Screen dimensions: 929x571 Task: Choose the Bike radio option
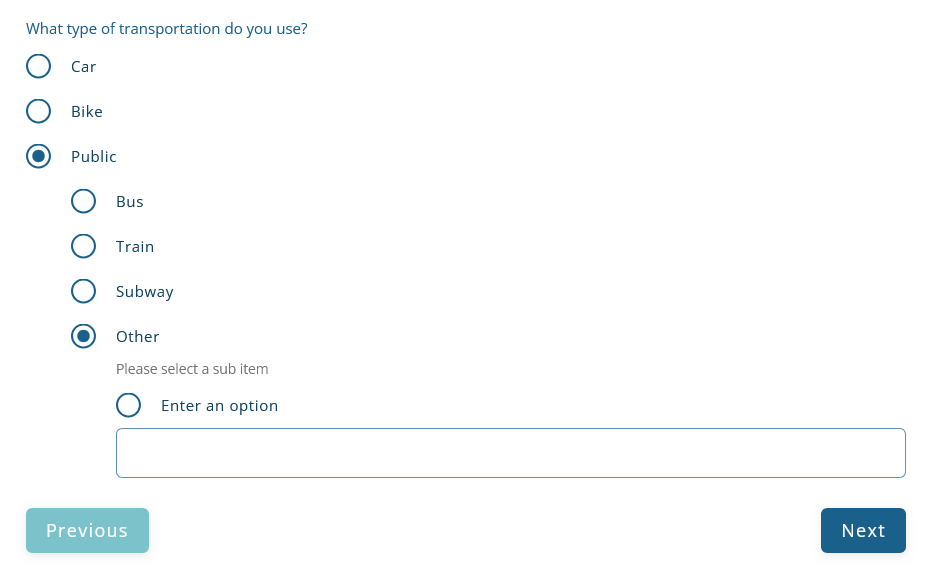pyautogui.click(x=38, y=111)
